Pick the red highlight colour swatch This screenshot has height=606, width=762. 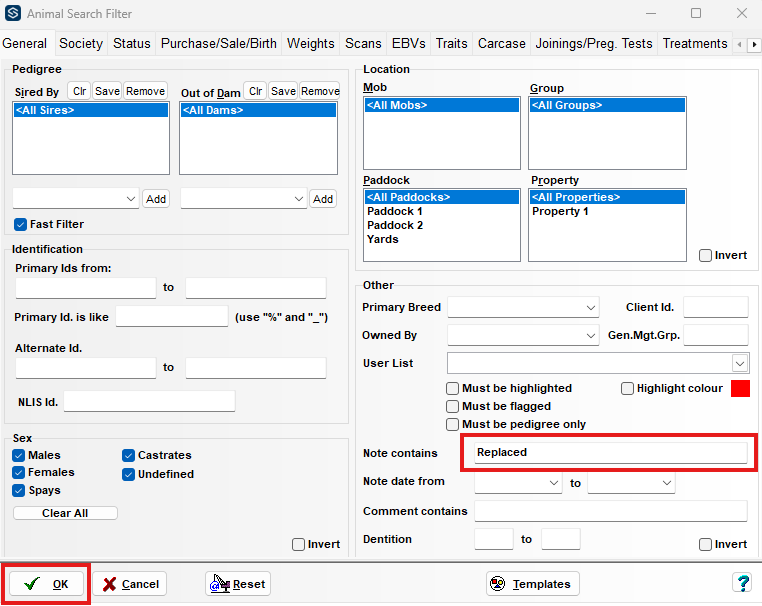pyautogui.click(x=741, y=388)
